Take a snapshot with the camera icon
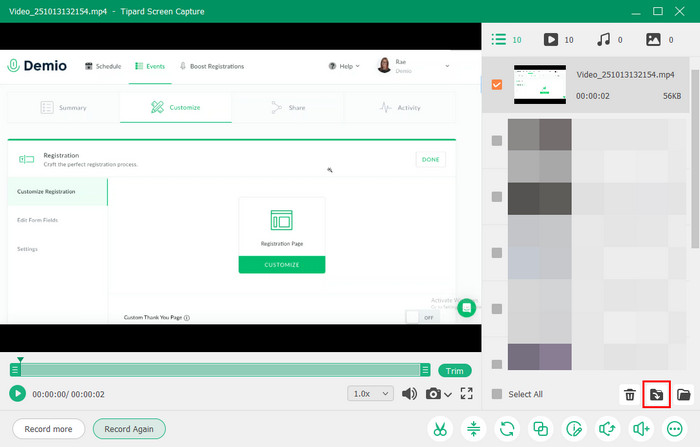Image resolution: width=700 pixels, height=447 pixels. 433,393
